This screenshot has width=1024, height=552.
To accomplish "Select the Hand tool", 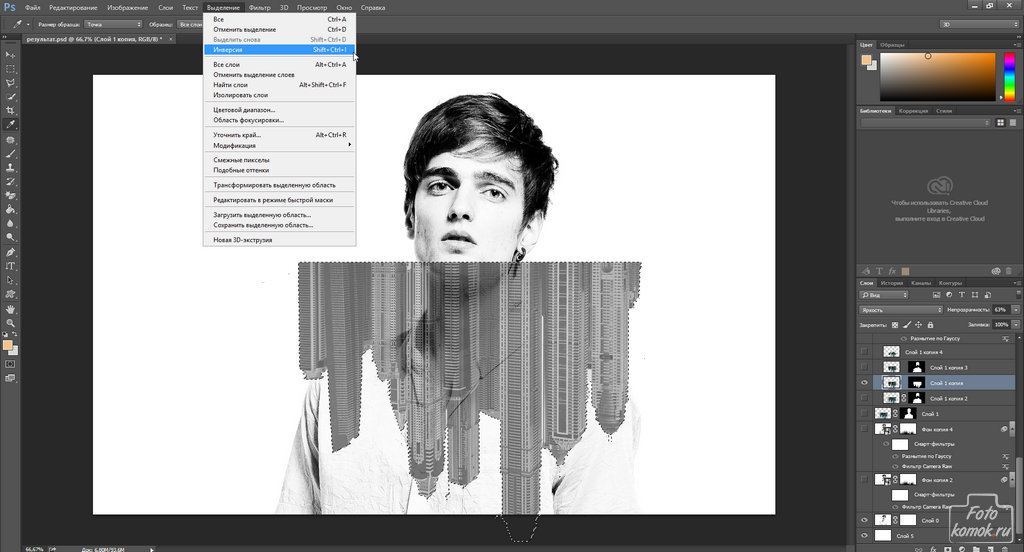I will pyautogui.click(x=11, y=310).
